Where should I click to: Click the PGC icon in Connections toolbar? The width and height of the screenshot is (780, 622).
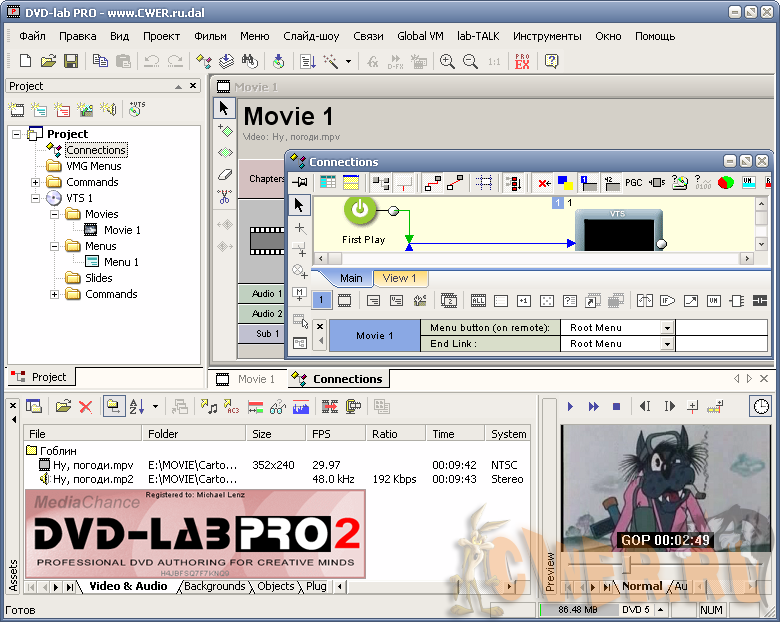(x=633, y=183)
